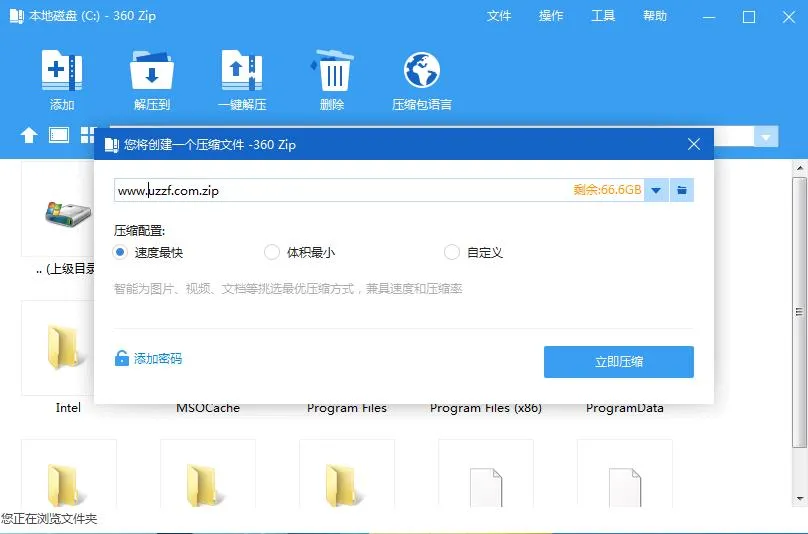
Task: Go up one folder with the up arrow
Action: click(x=29, y=136)
